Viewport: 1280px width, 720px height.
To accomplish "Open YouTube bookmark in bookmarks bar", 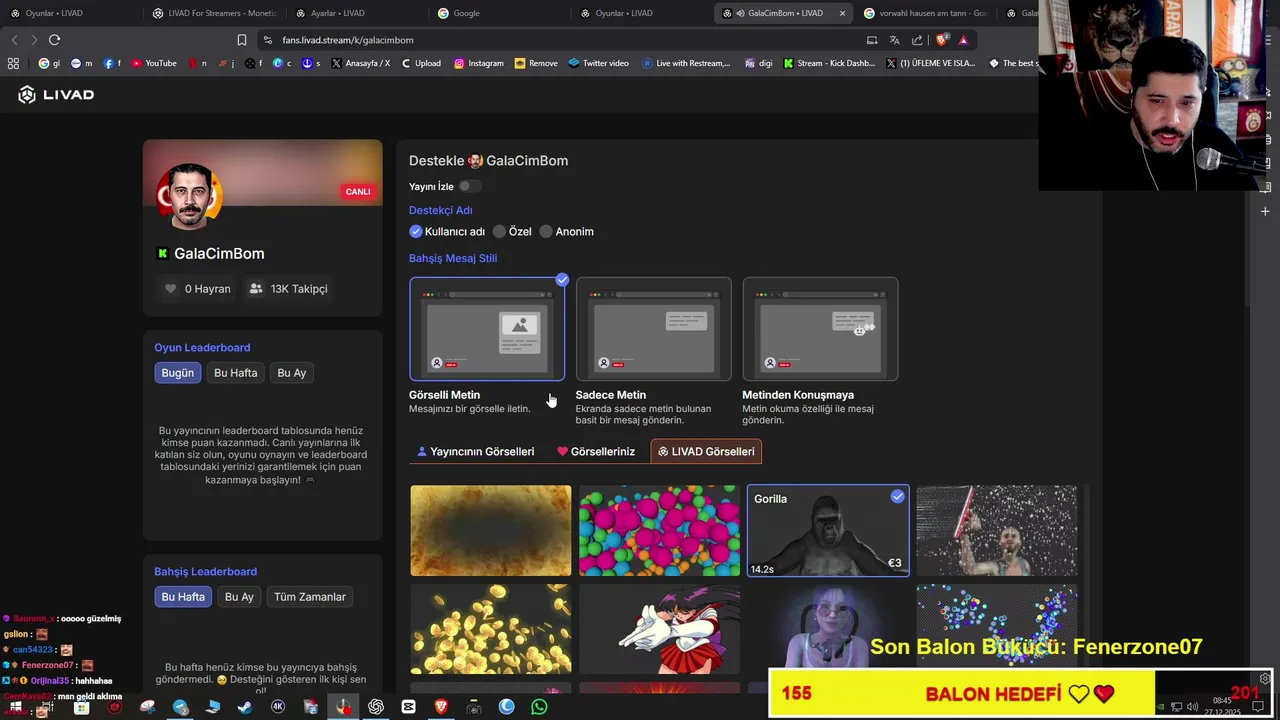I will tap(153, 63).
